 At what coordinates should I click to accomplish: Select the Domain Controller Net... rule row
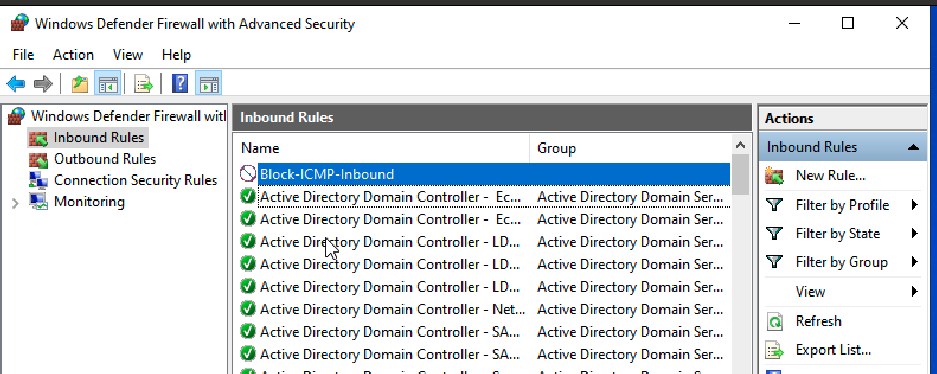point(485,309)
